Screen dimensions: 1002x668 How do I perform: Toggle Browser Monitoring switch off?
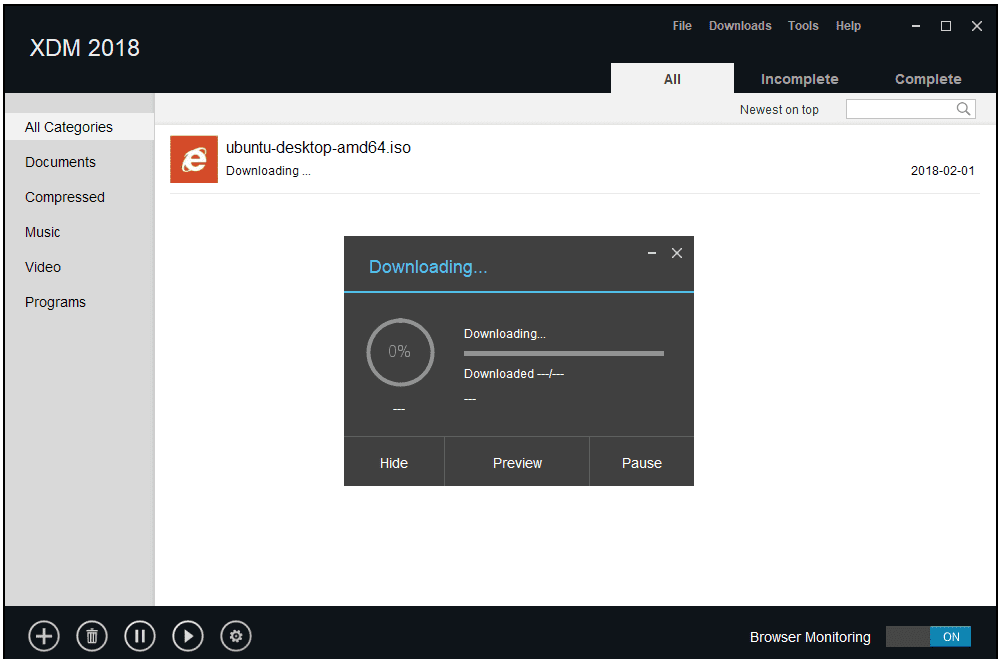(928, 636)
